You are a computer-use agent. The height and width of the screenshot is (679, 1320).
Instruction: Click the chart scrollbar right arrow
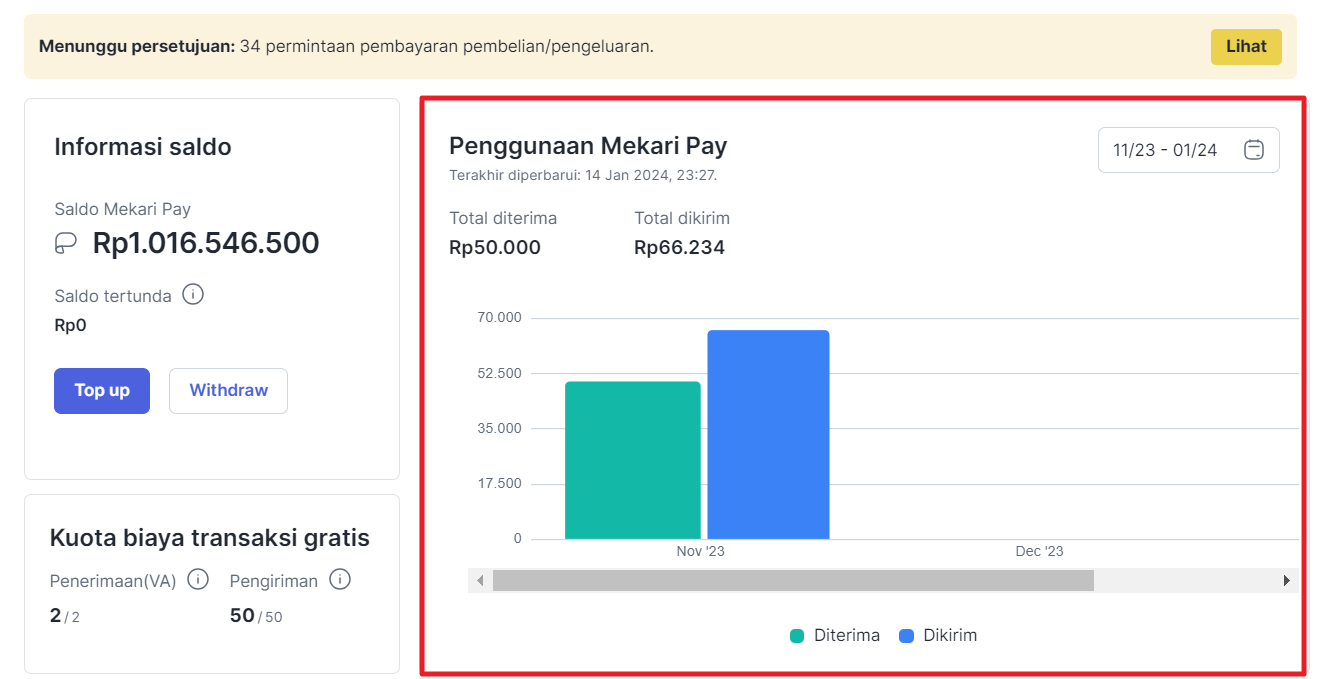1287,581
